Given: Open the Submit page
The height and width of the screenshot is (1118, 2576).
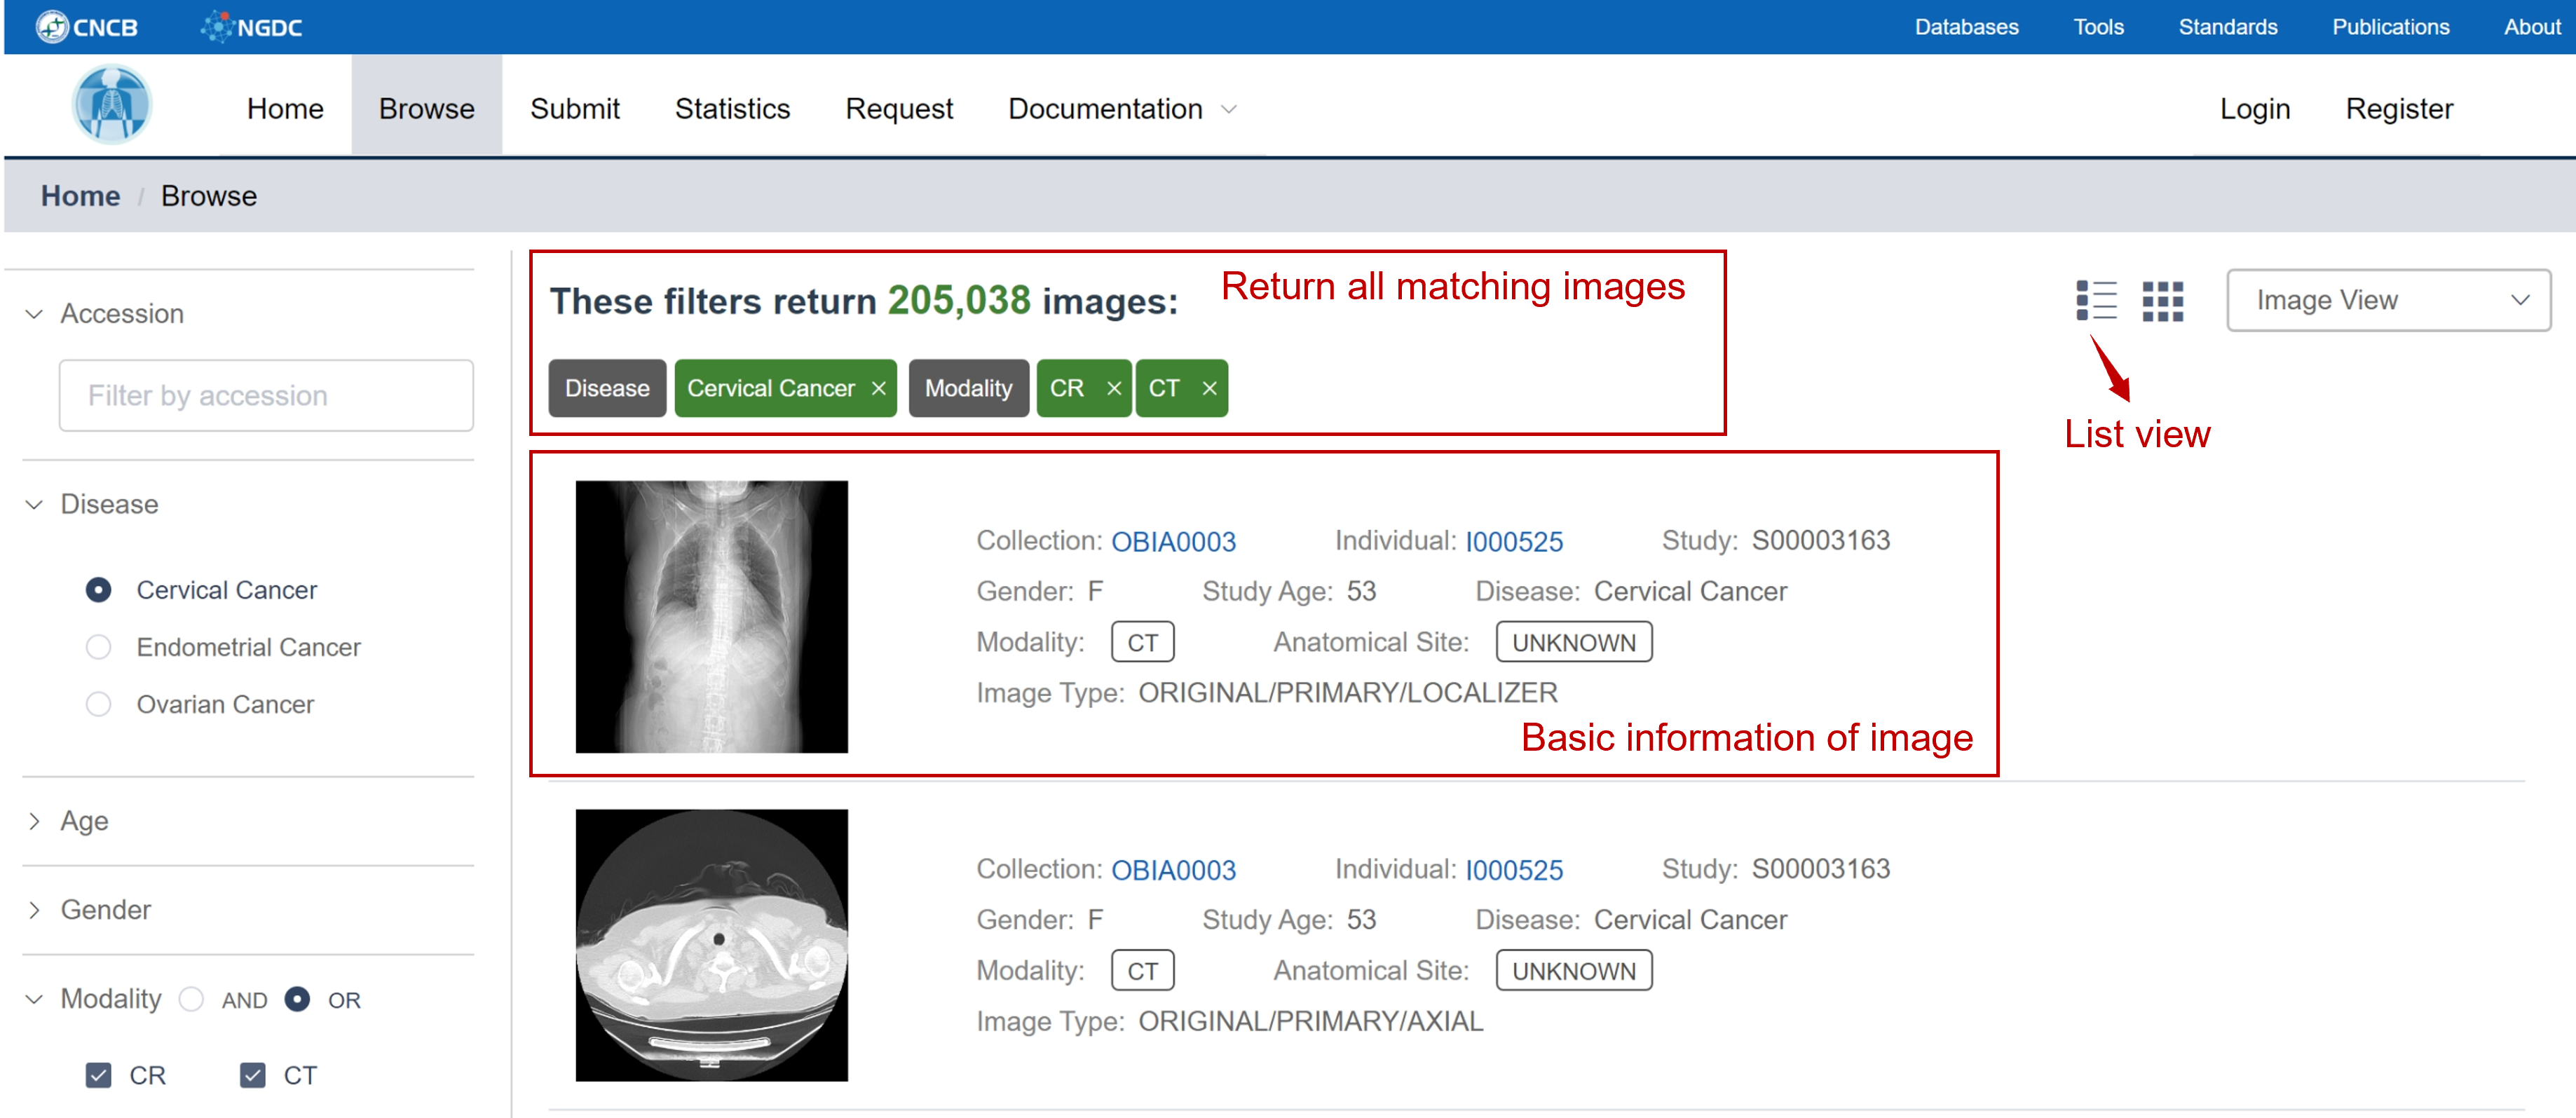Looking at the screenshot, I should pos(574,108).
